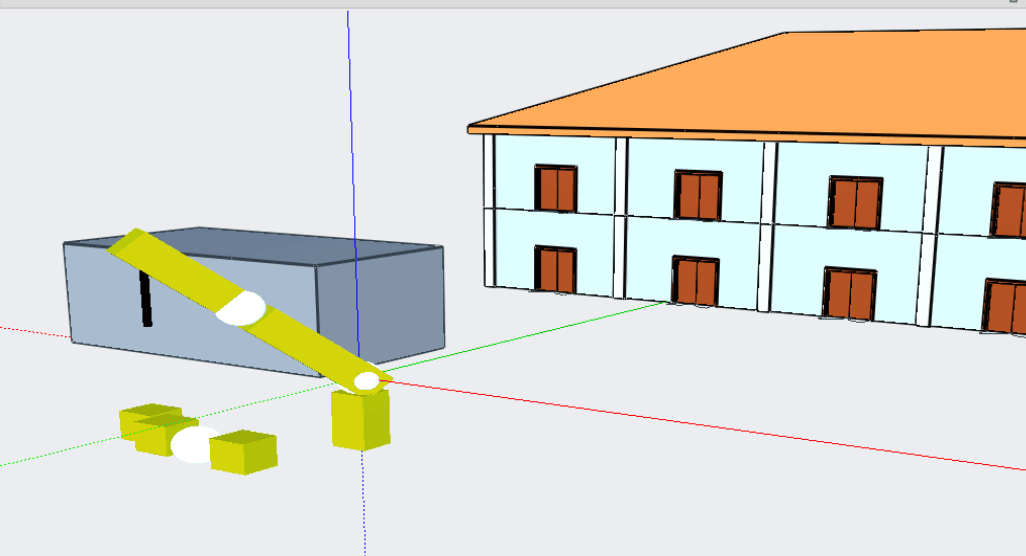Click the white disc between the yellow cubes
Viewport: 1026px width, 556px height.
192,444
